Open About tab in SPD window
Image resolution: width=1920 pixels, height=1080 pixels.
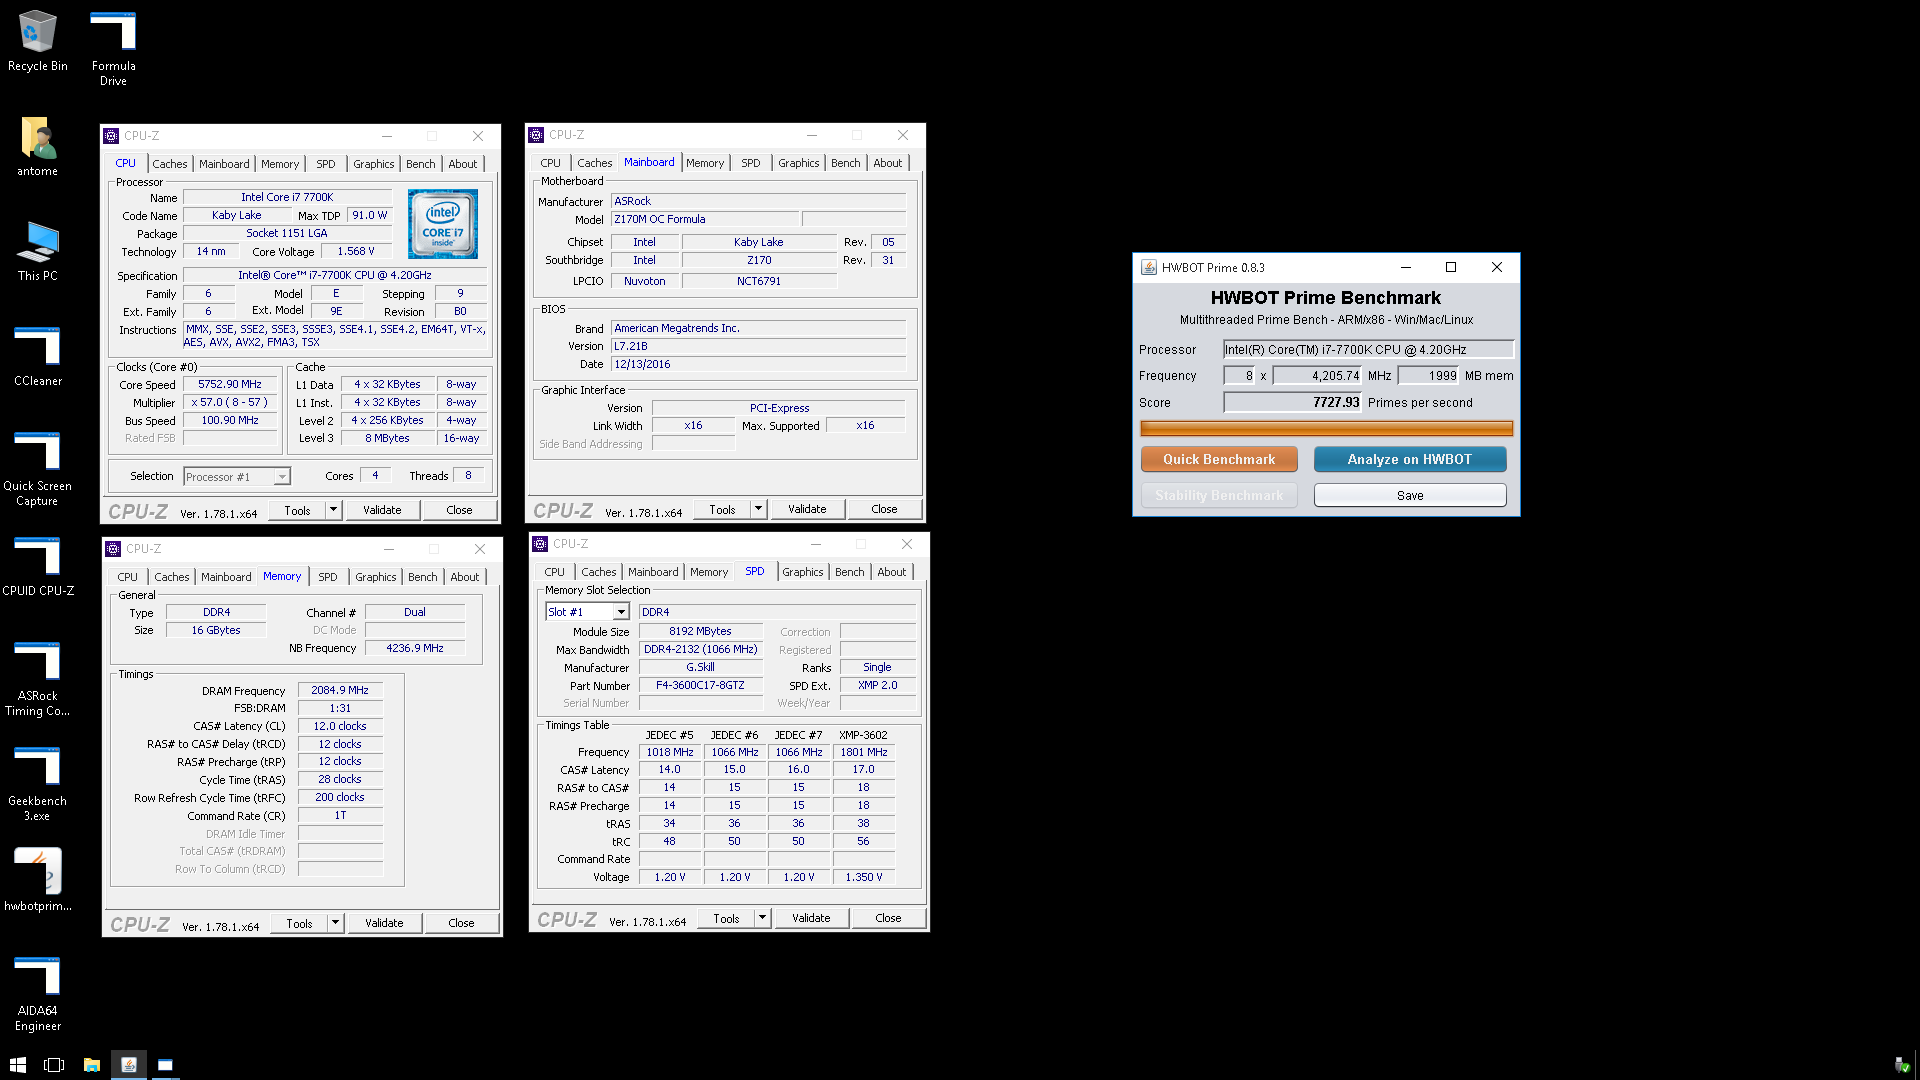click(892, 572)
